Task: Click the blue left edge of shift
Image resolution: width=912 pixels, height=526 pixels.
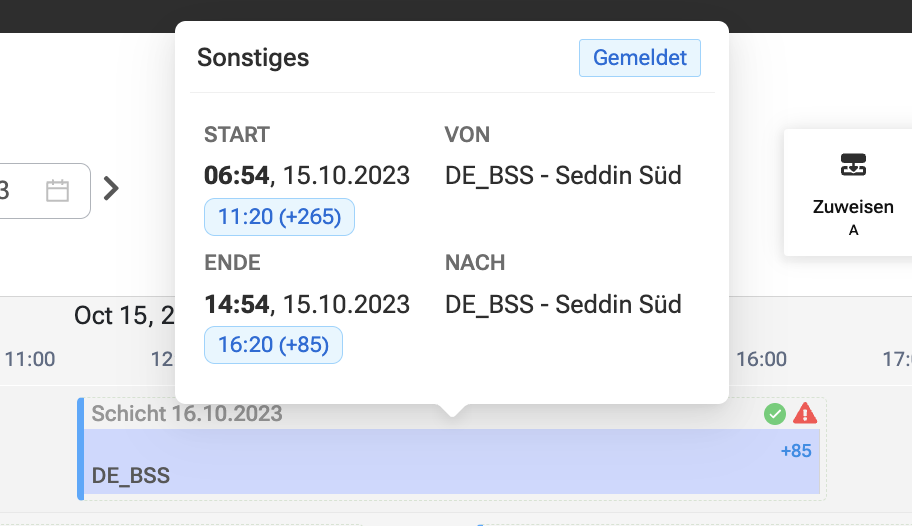Action: (81, 449)
